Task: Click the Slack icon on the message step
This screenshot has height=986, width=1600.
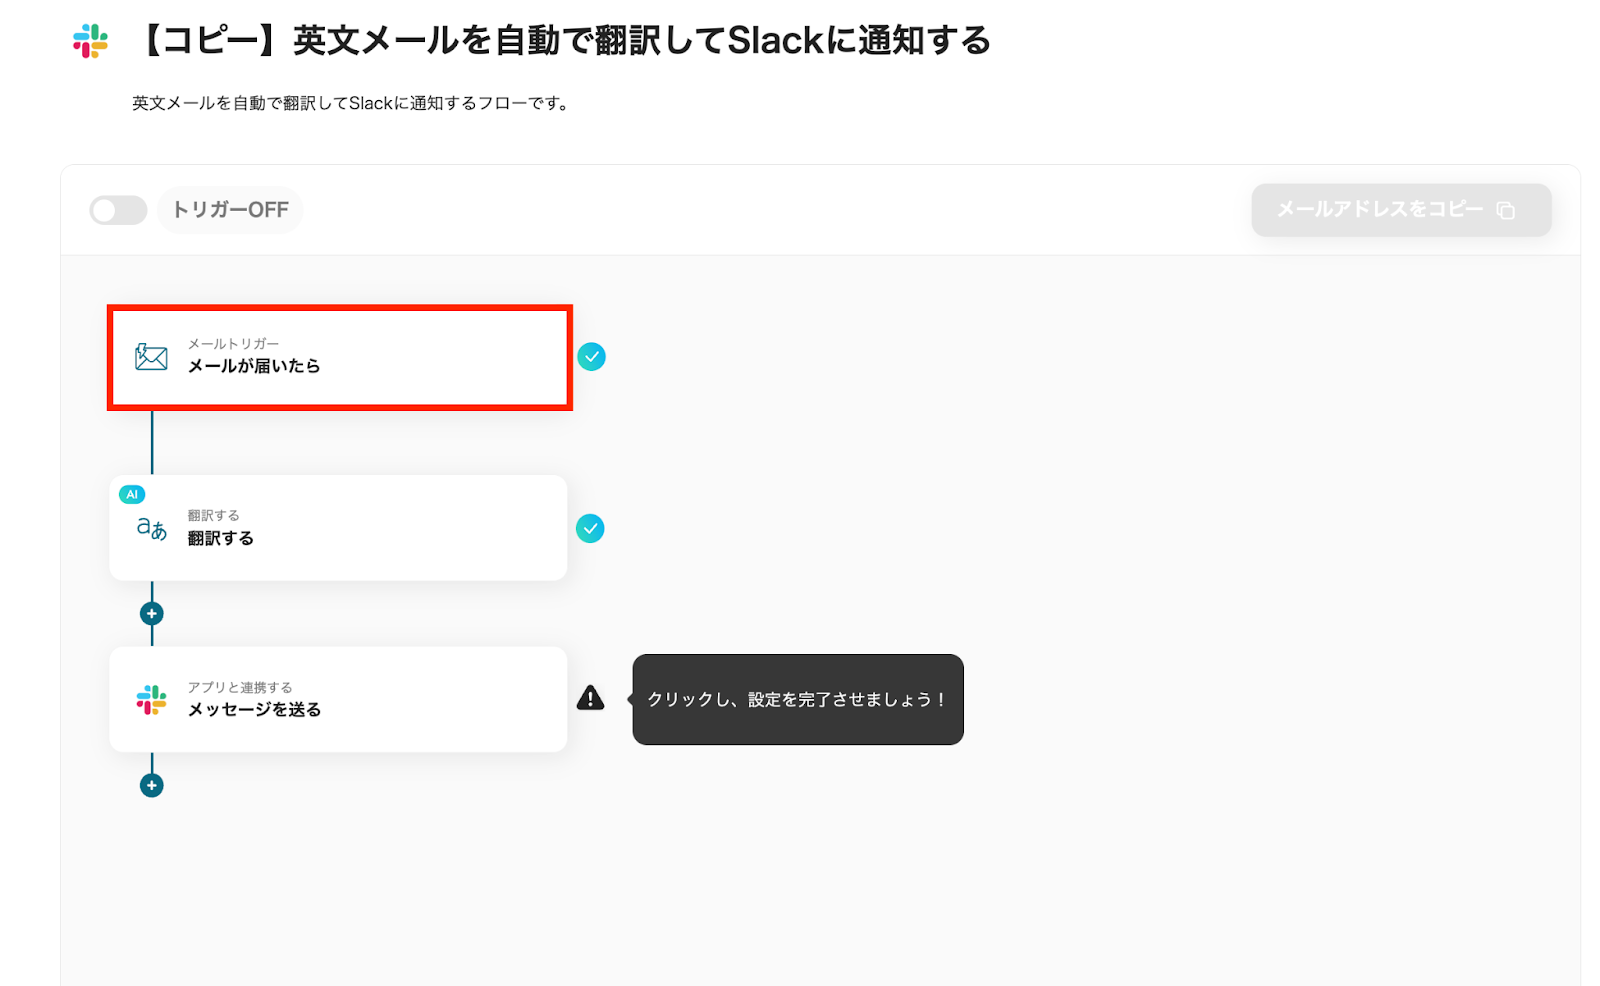Action: [151, 700]
